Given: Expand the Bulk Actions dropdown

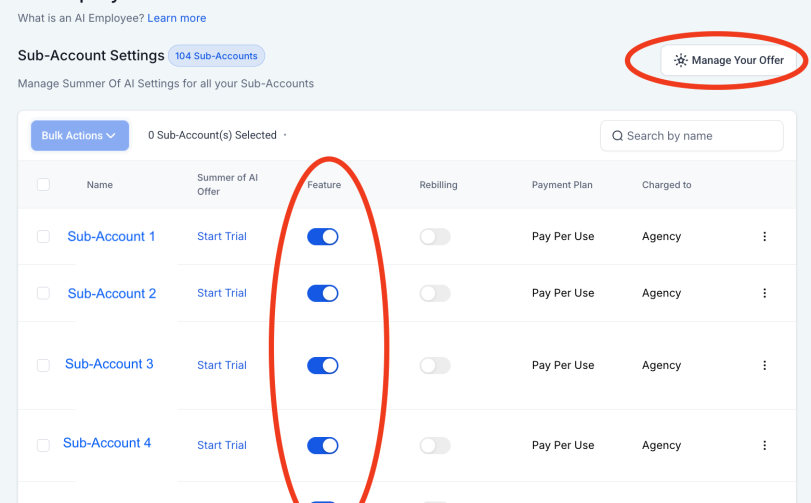Looking at the screenshot, I should tap(79, 136).
